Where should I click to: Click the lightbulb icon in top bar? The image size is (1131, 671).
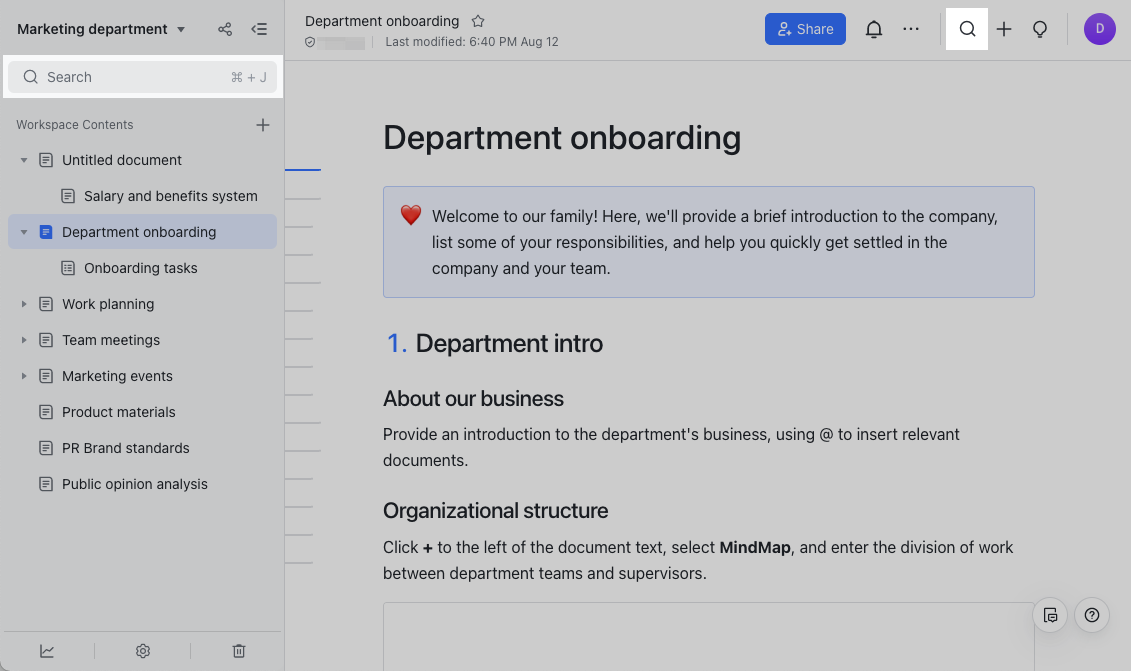pos(1040,29)
